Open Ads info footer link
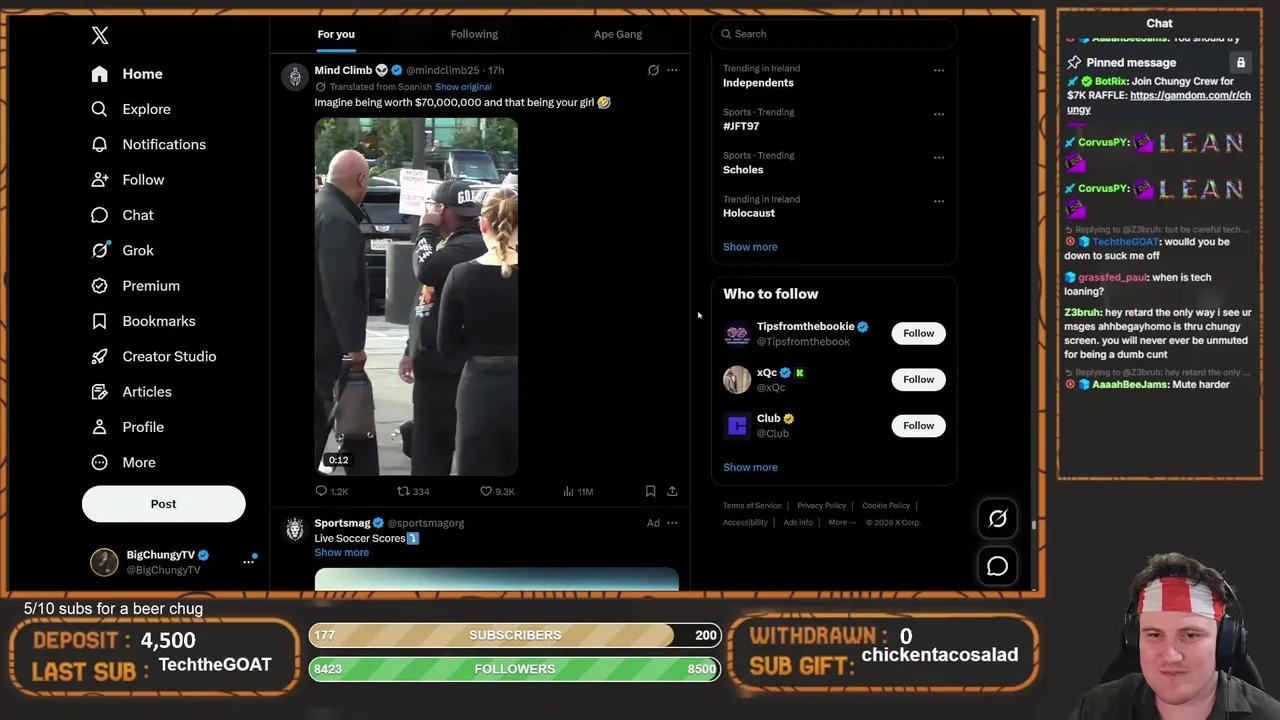Viewport: 1280px width, 720px height. click(x=798, y=522)
